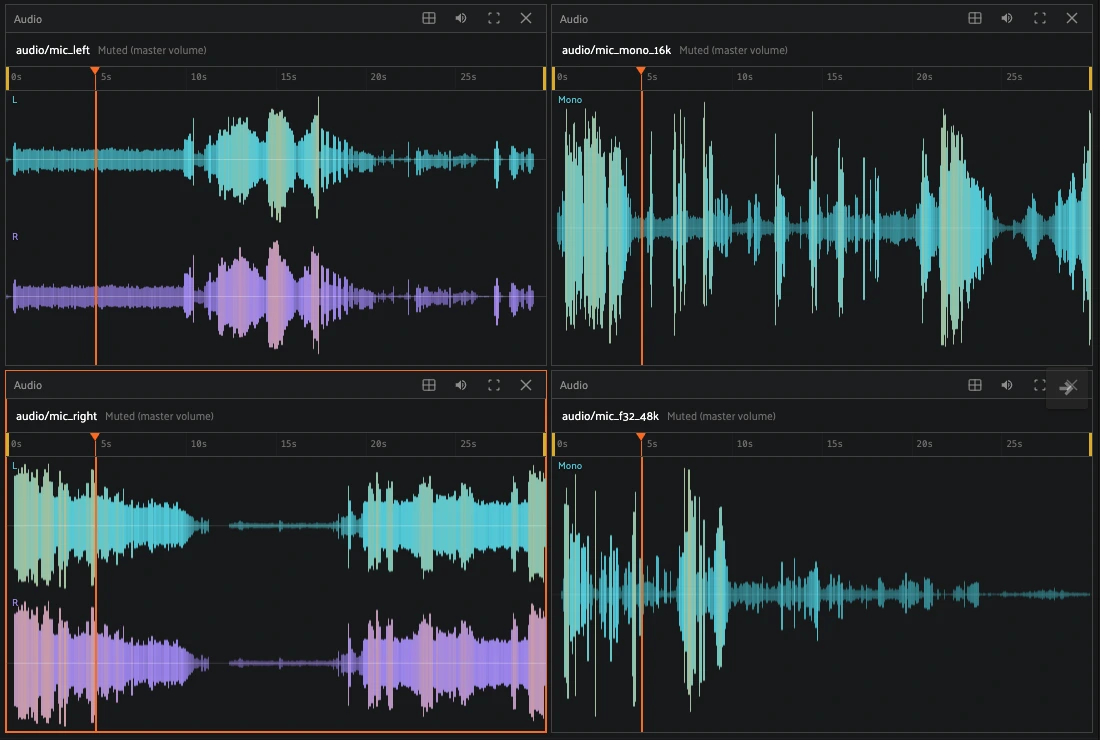Toggle speaker volume icon in mic_right panel
Image resolution: width=1100 pixels, height=740 pixels.
pyautogui.click(x=461, y=384)
